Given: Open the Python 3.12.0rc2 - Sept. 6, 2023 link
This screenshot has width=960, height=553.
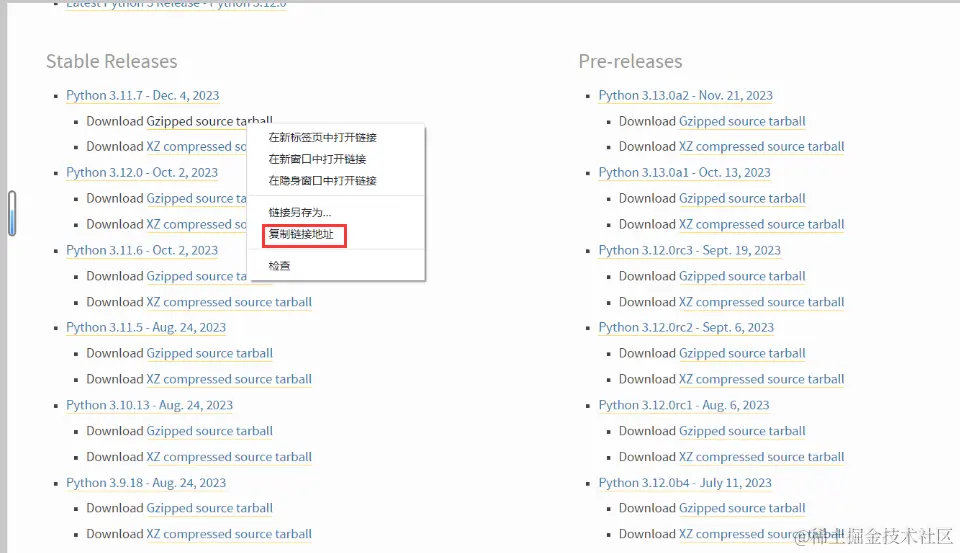Looking at the screenshot, I should click(x=686, y=328).
